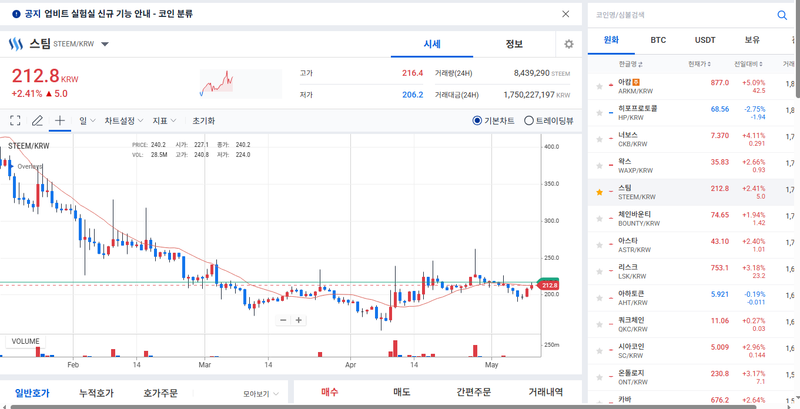Zoom in chart with plus button
The image size is (800, 409).
[x=299, y=320]
